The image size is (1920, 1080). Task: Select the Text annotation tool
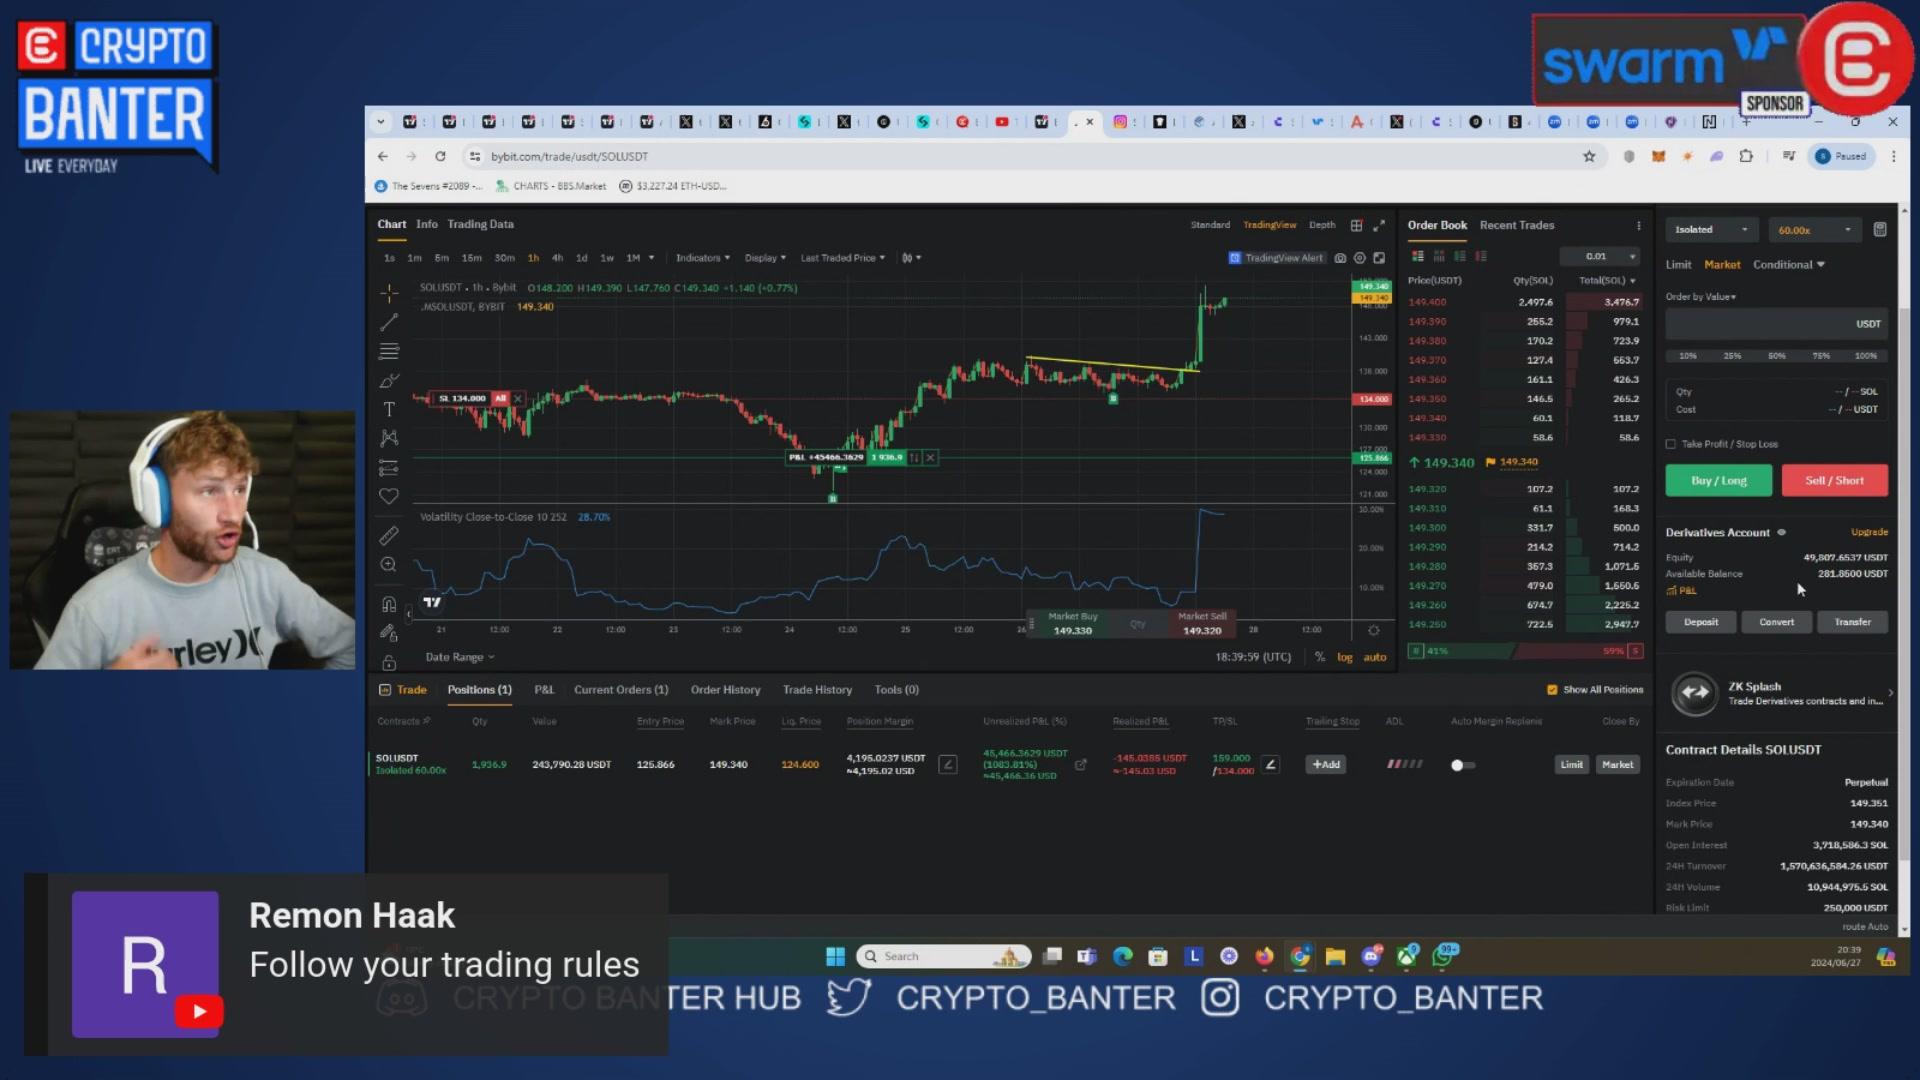[x=389, y=410]
